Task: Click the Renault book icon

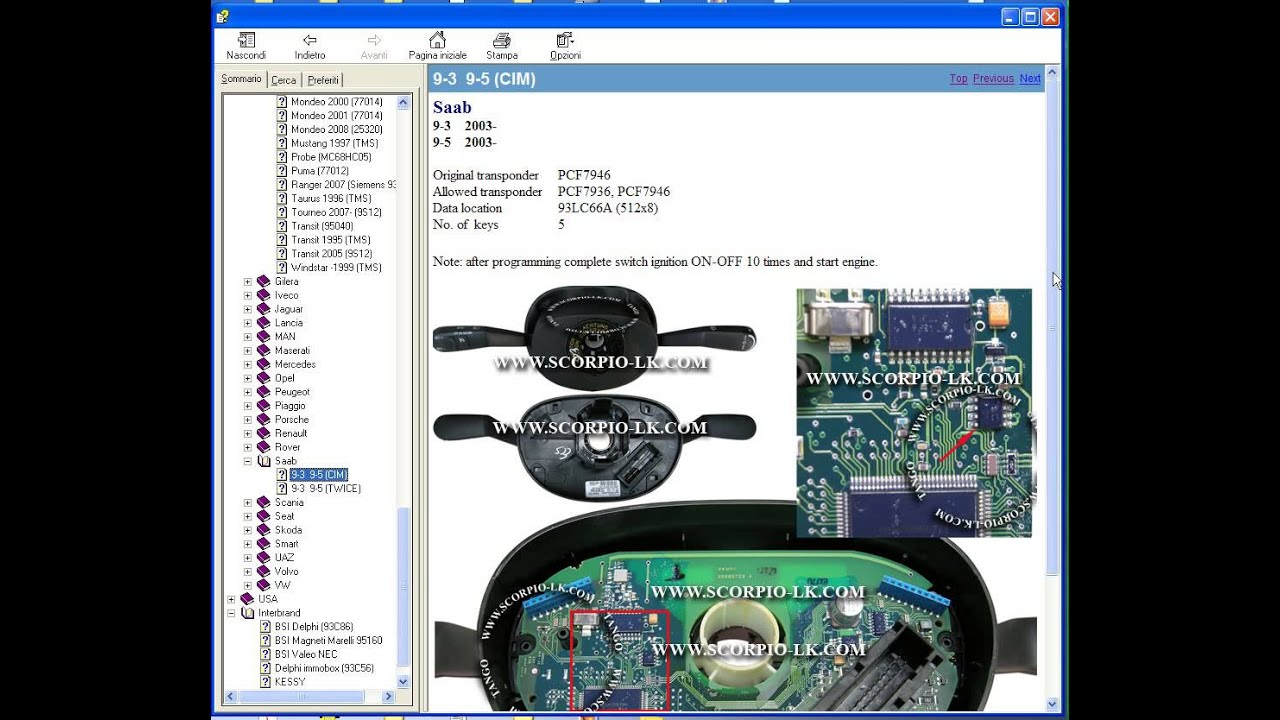Action: (264, 434)
